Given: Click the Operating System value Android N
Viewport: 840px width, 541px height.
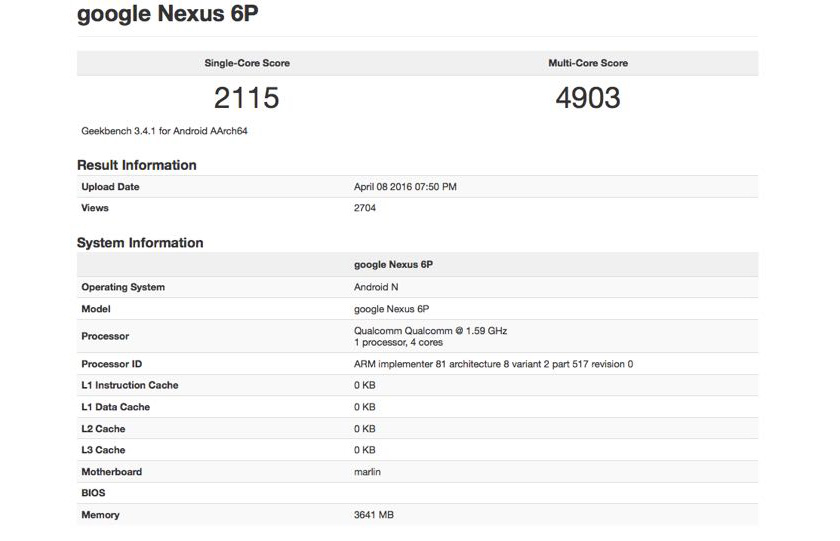Looking at the screenshot, I should click(x=376, y=287).
